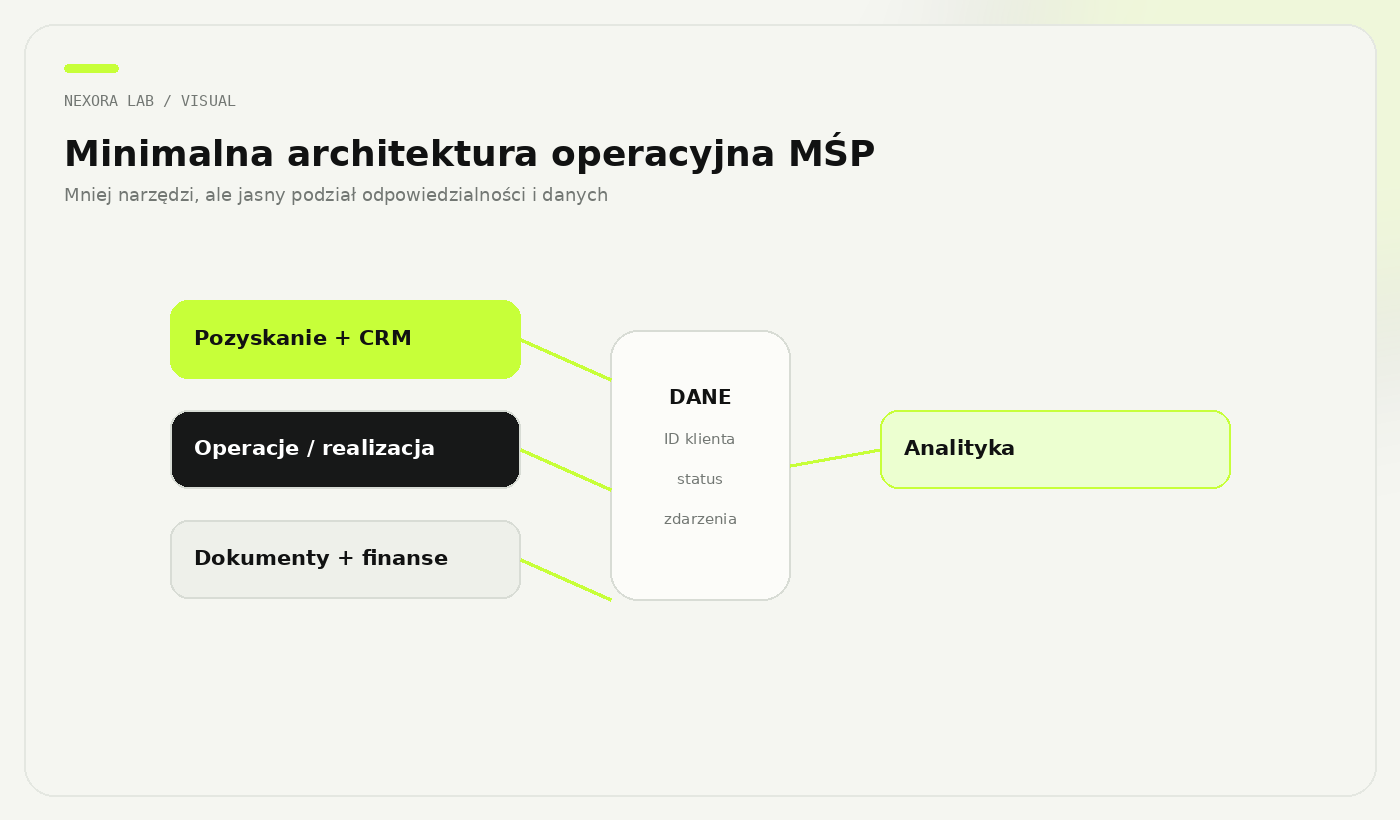Image resolution: width=1400 pixels, height=820 pixels.
Task: Select the Dokumenty + finanse block
Action: click(345, 559)
